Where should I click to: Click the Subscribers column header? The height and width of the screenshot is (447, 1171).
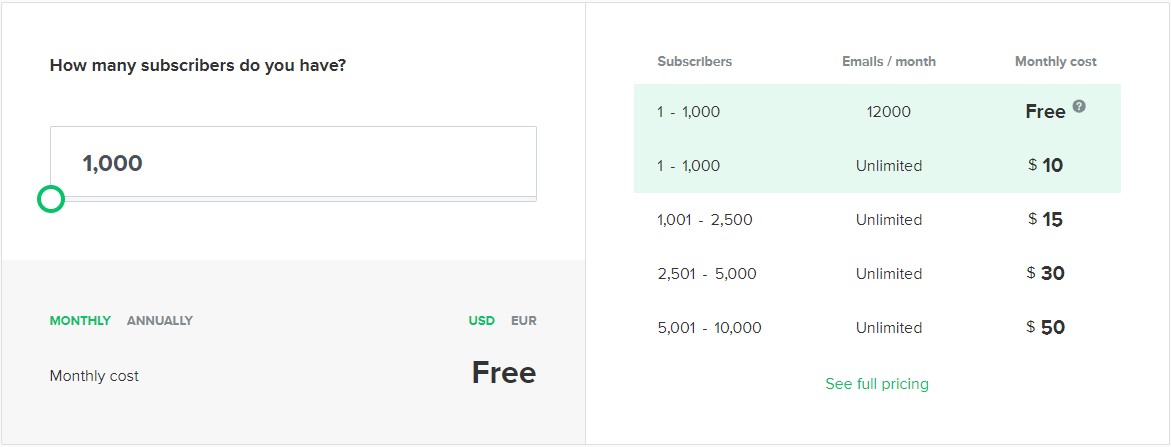pyautogui.click(x=695, y=61)
